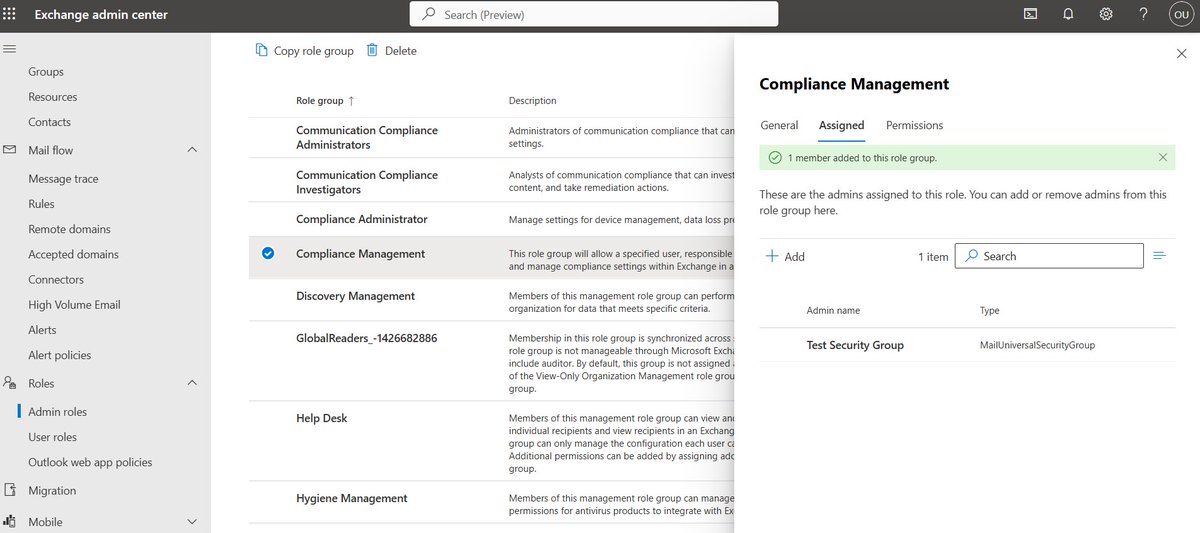Expand the Mobile section chevron
1200x533 pixels.
point(192,521)
